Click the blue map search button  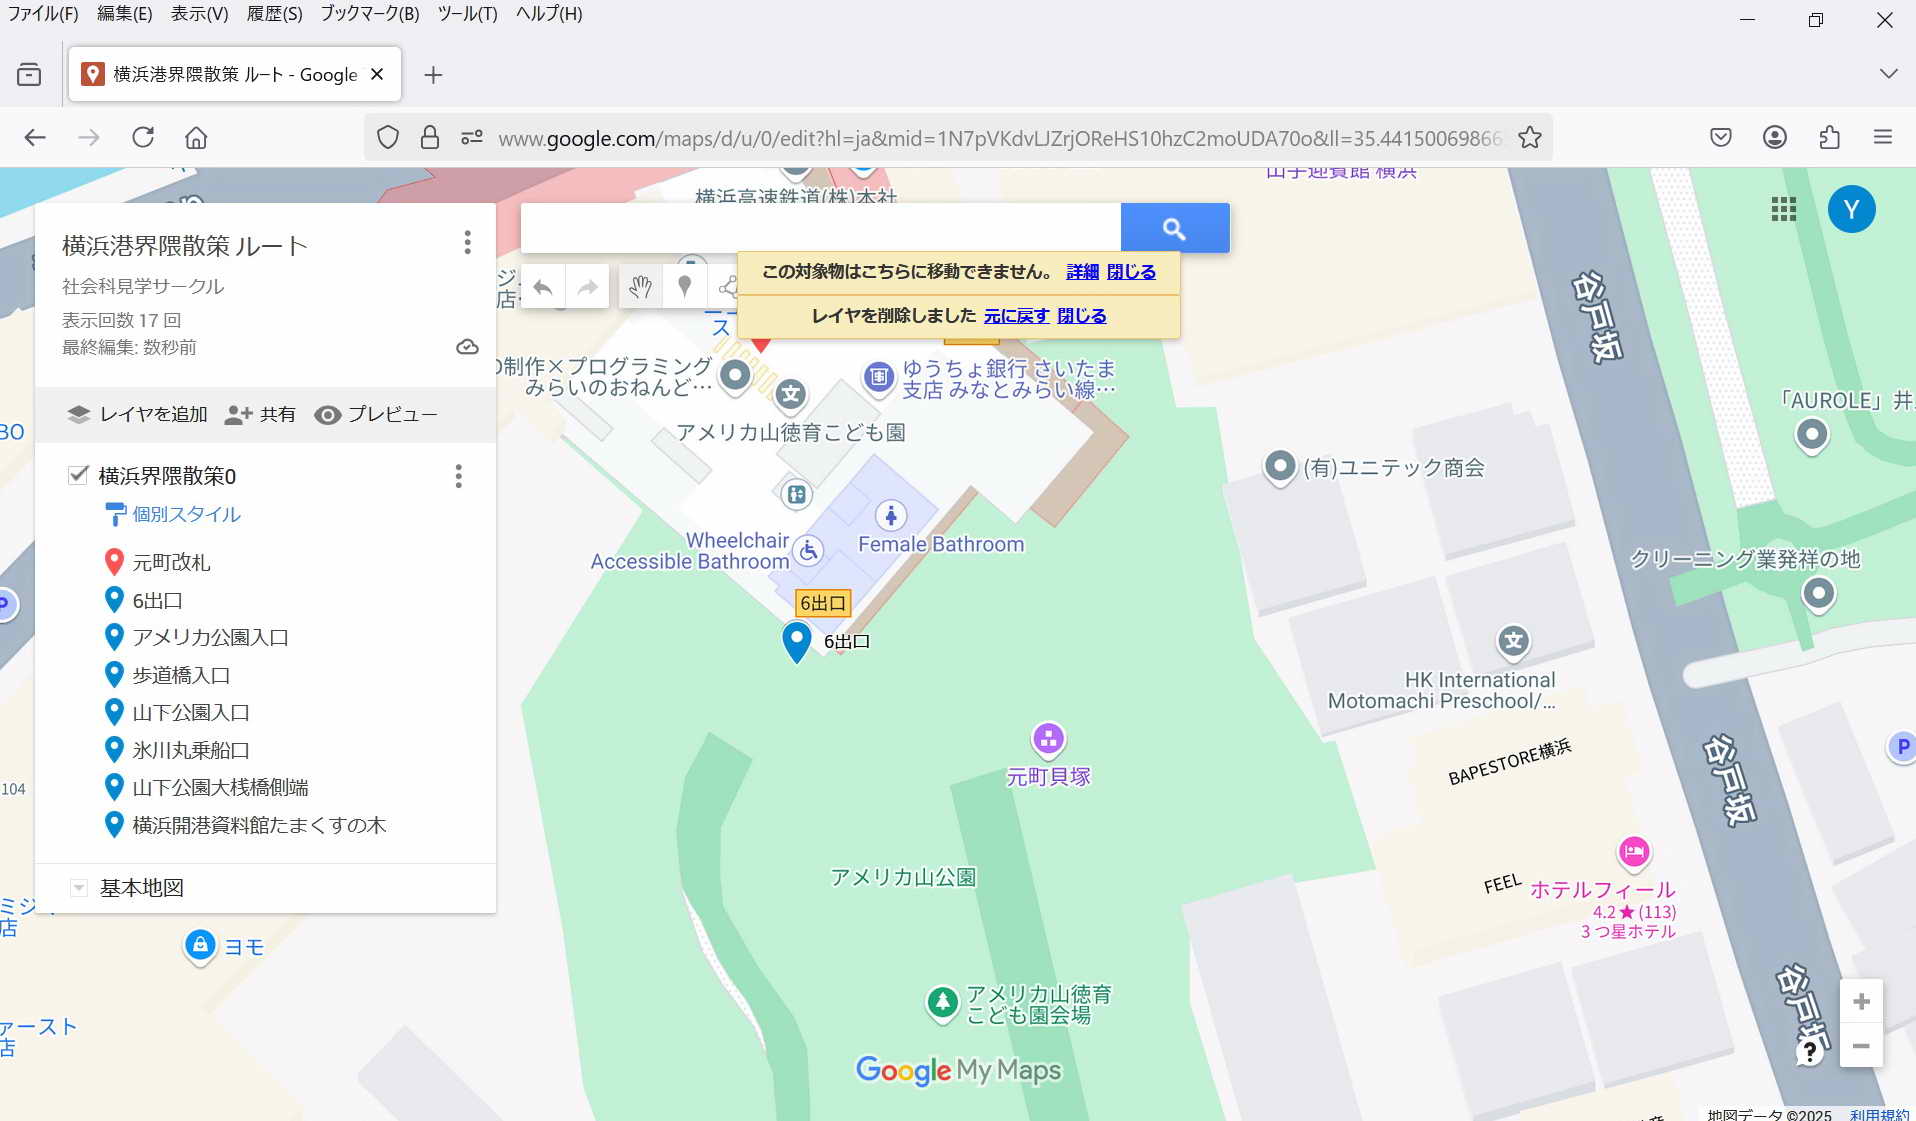(x=1174, y=229)
